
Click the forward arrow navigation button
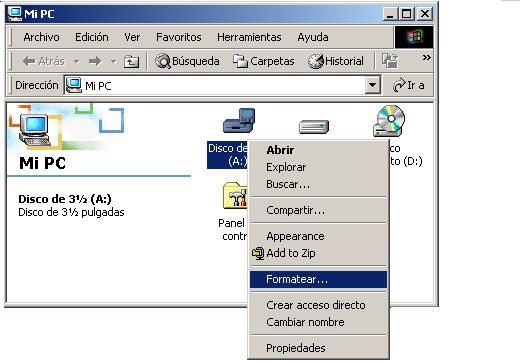[x=95, y=61]
